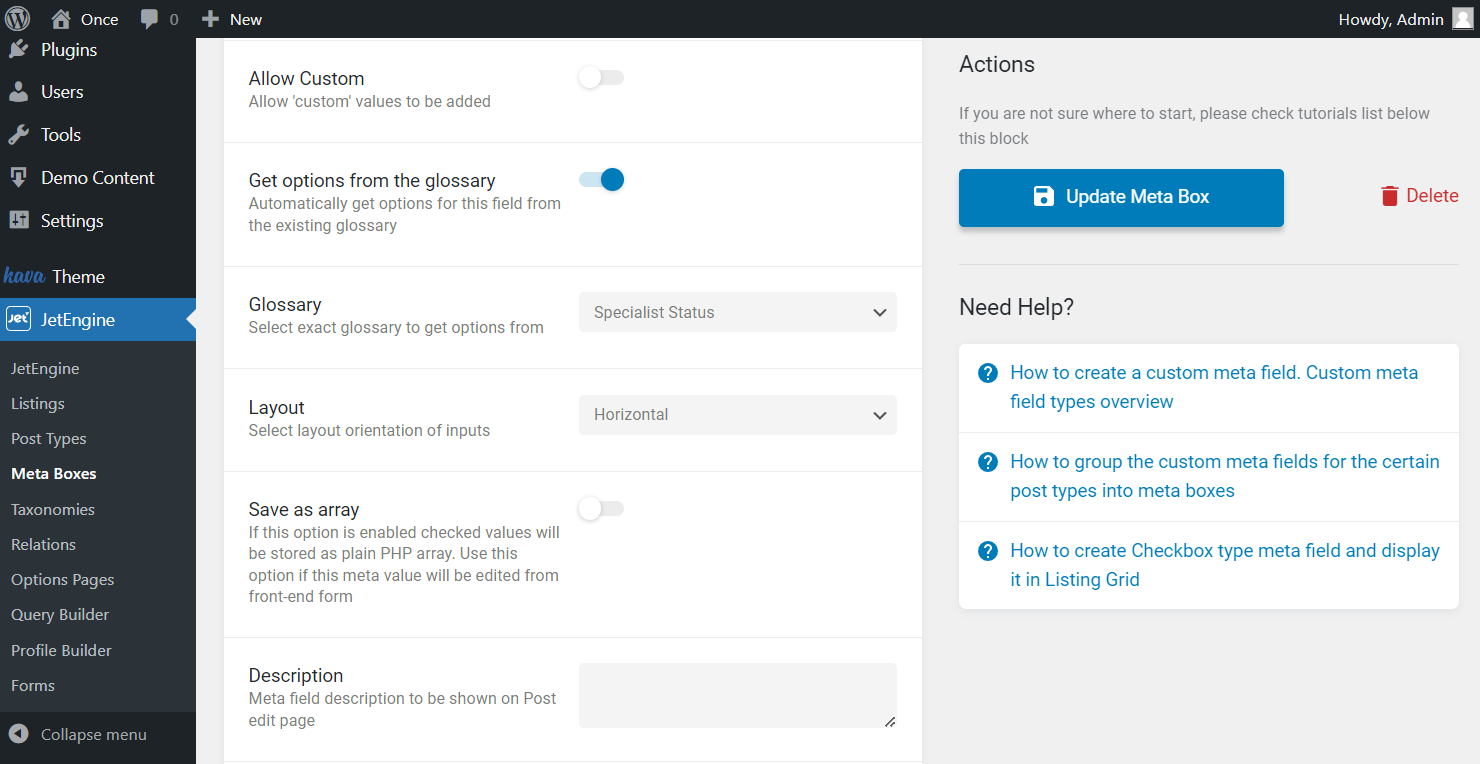This screenshot has width=1480, height=764.
Task: Open Post Types submenu
Action: coord(49,438)
